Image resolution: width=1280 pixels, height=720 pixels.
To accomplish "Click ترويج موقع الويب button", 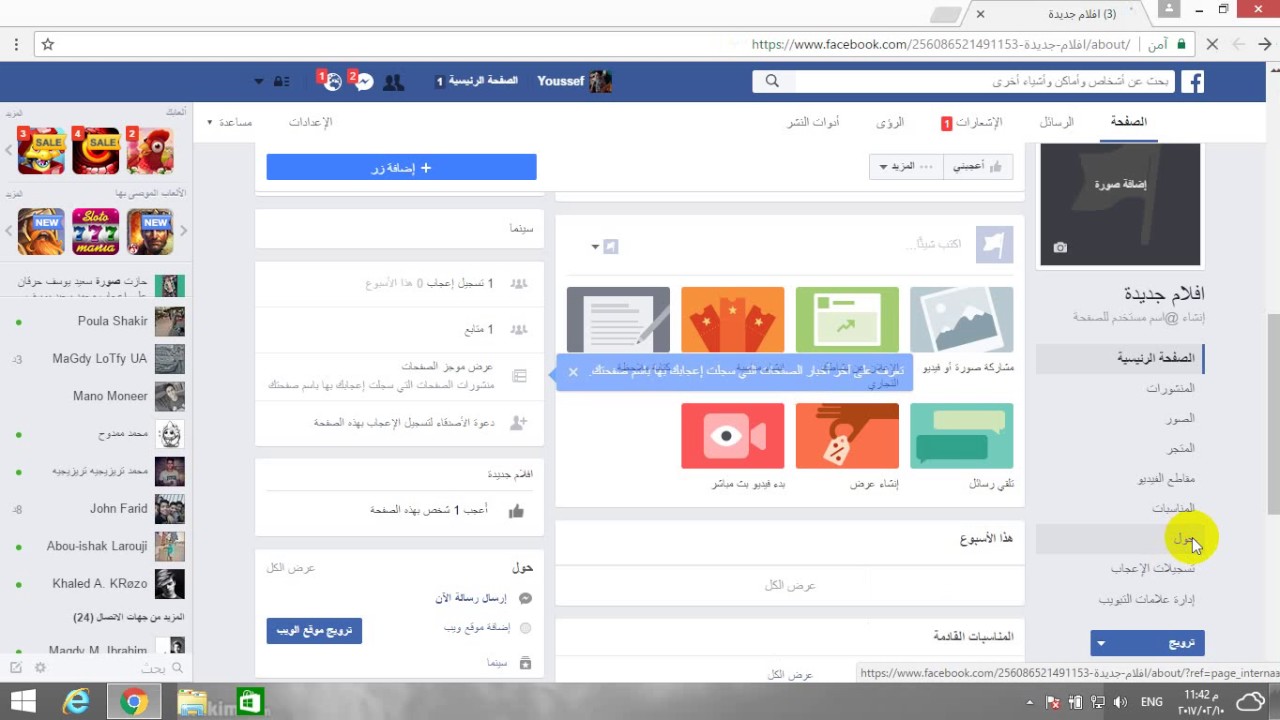I will [314, 631].
